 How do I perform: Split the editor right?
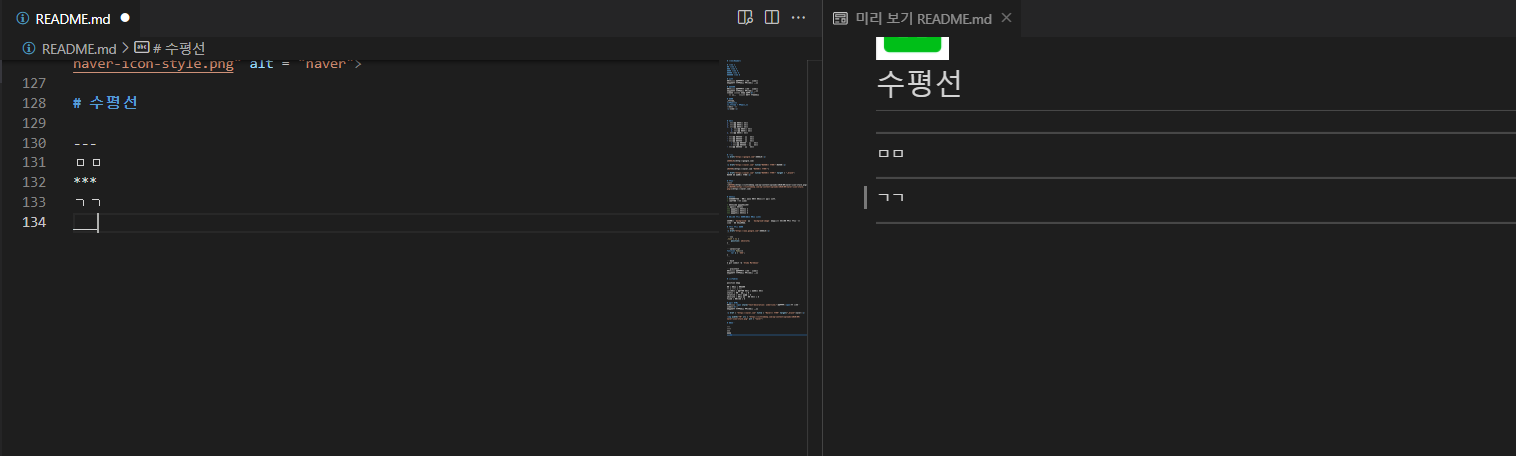pos(772,17)
